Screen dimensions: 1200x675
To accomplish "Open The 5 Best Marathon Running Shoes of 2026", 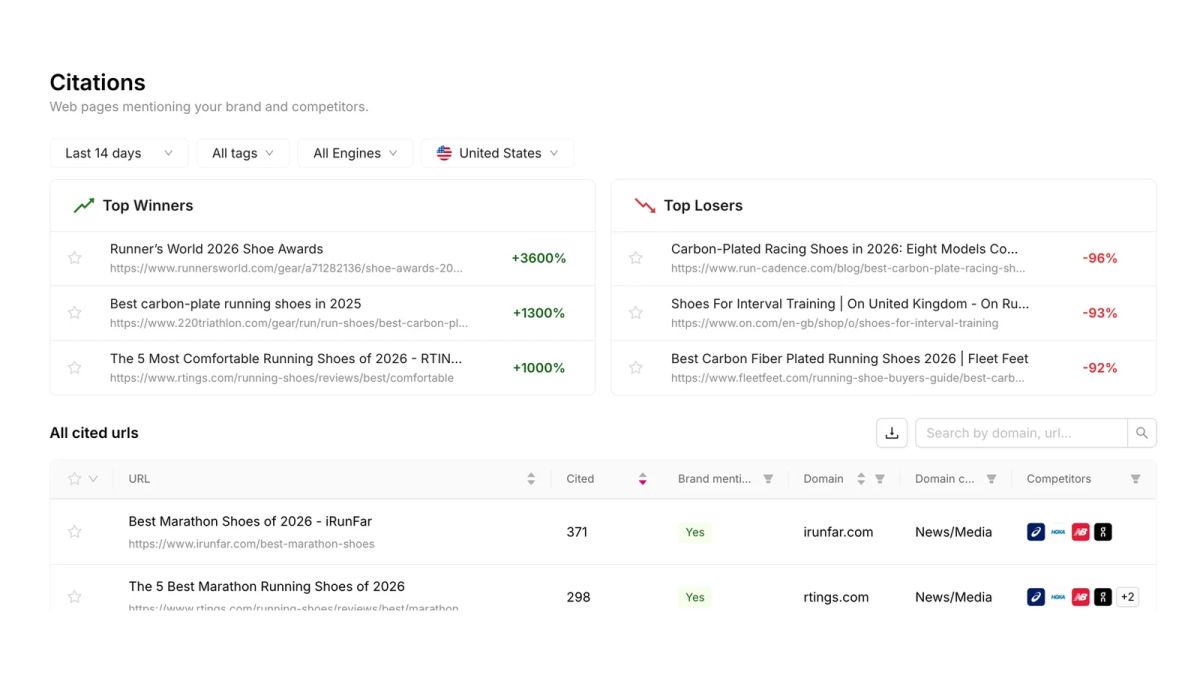I will [267, 587].
